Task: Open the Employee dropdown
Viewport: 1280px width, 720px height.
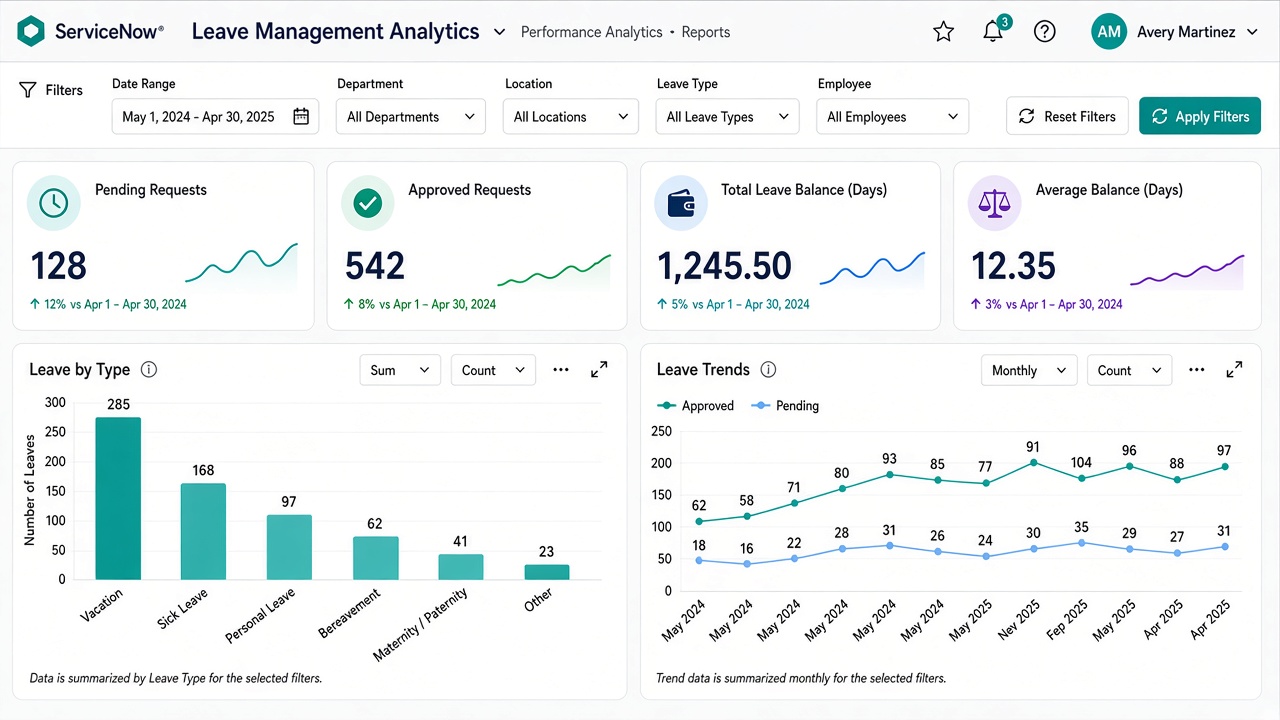Action: (x=893, y=116)
